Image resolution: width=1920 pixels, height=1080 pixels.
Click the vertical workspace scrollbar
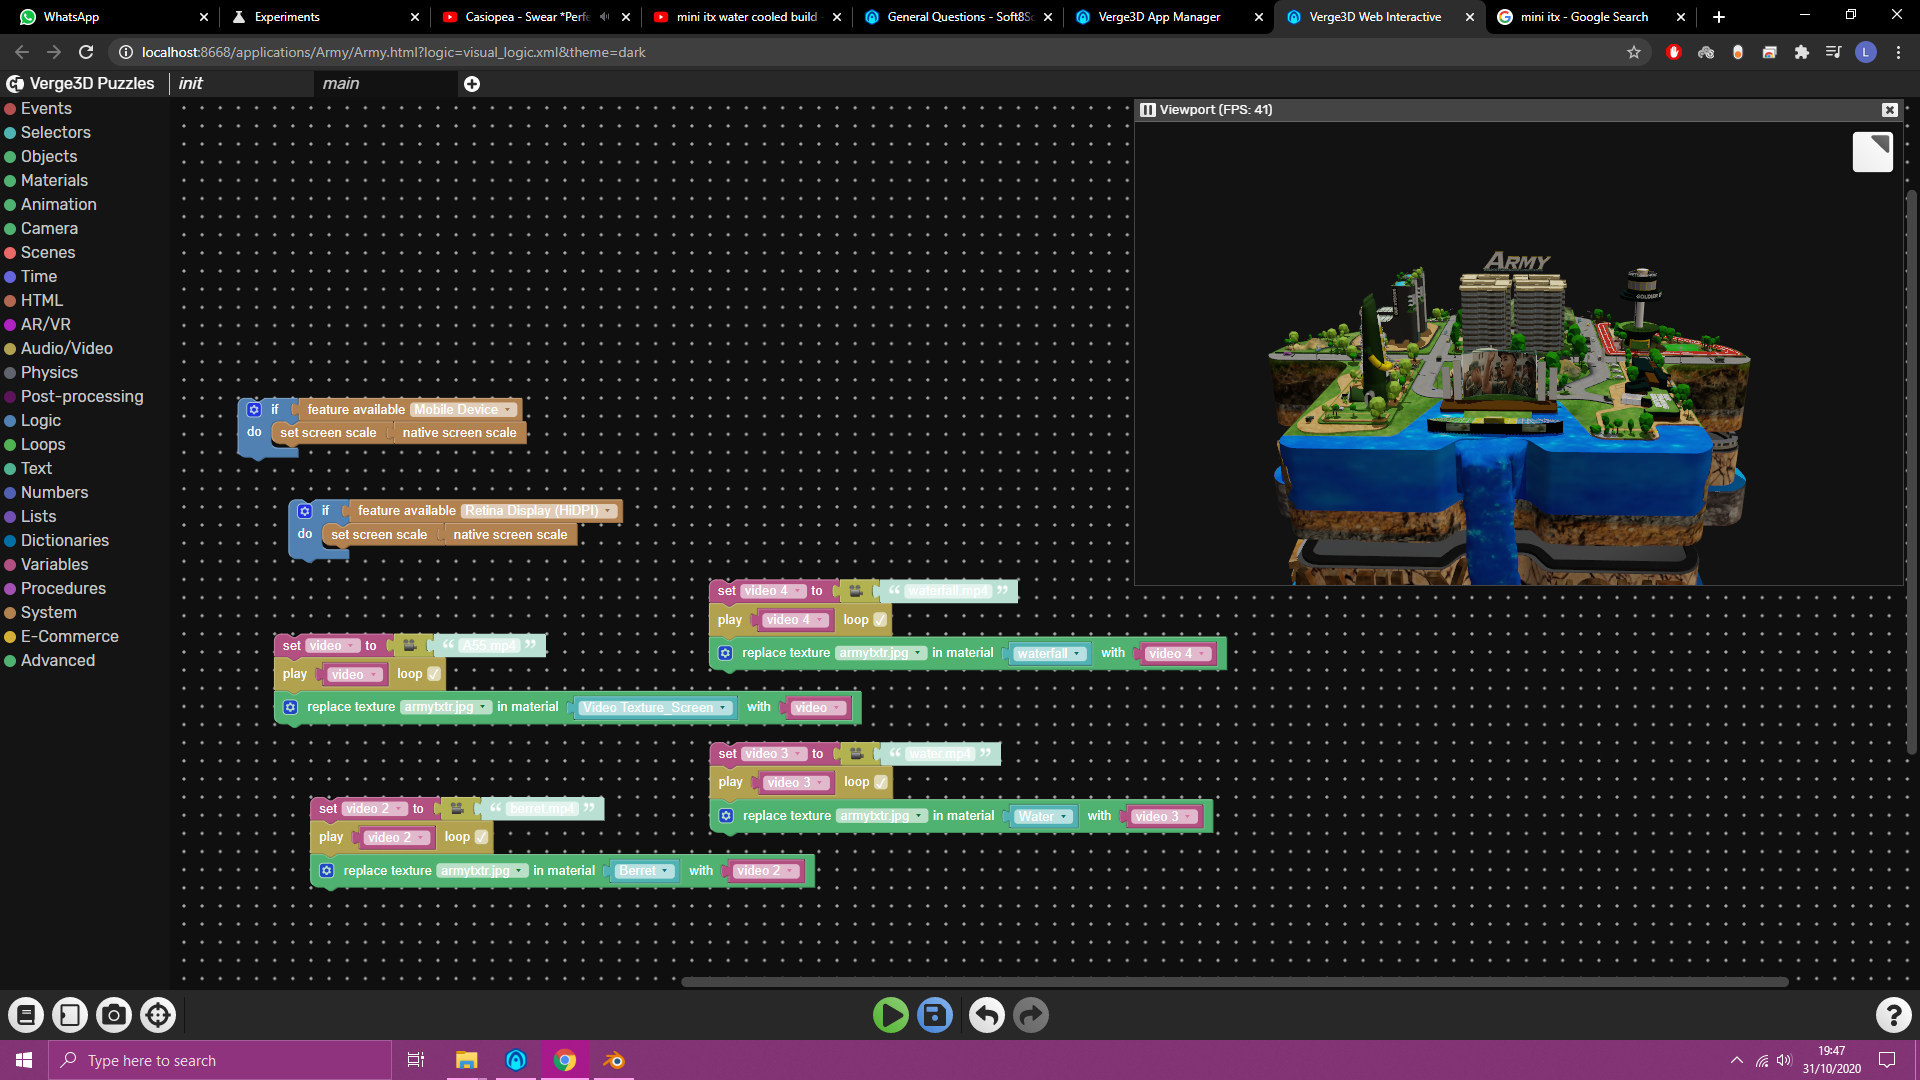click(1911, 470)
